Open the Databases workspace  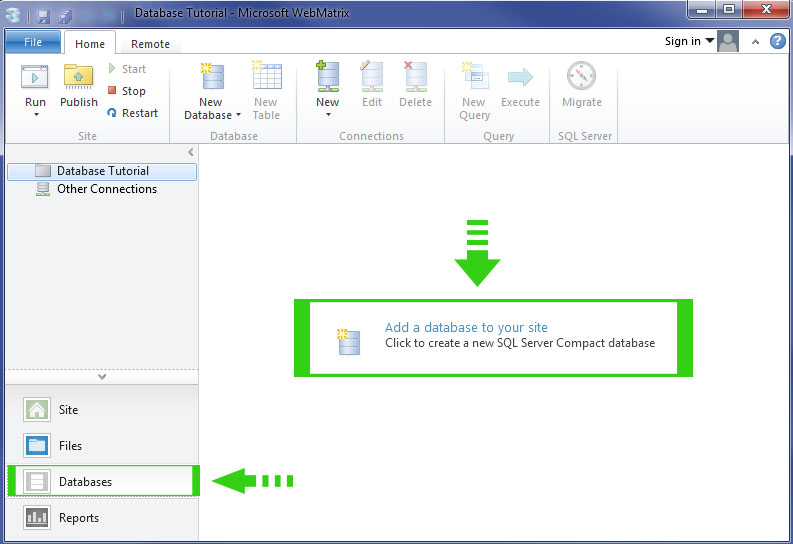click(x=102, y=481)
